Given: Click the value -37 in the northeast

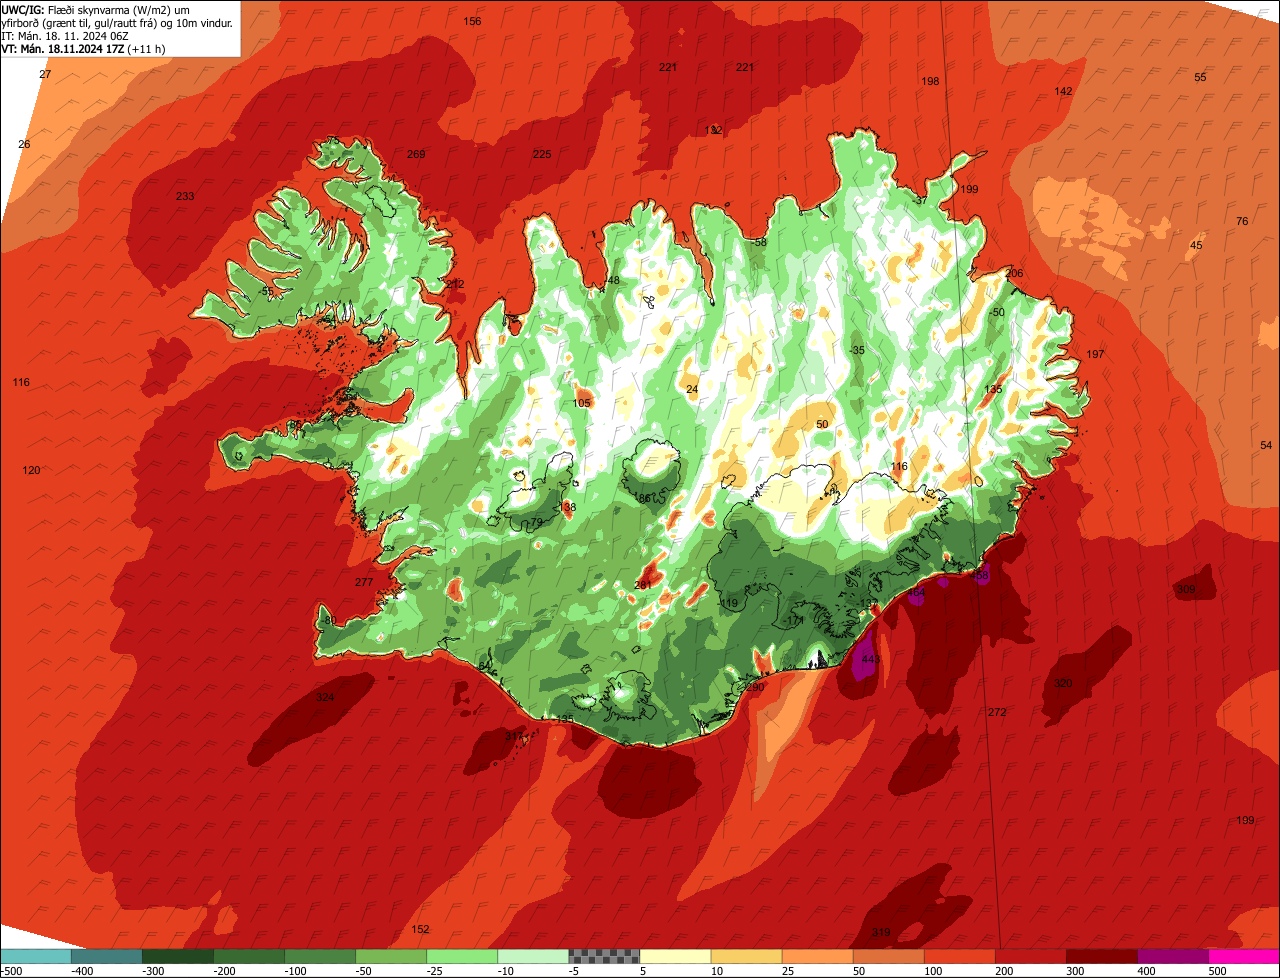Looking at the screenshot, I should point(920,201).
